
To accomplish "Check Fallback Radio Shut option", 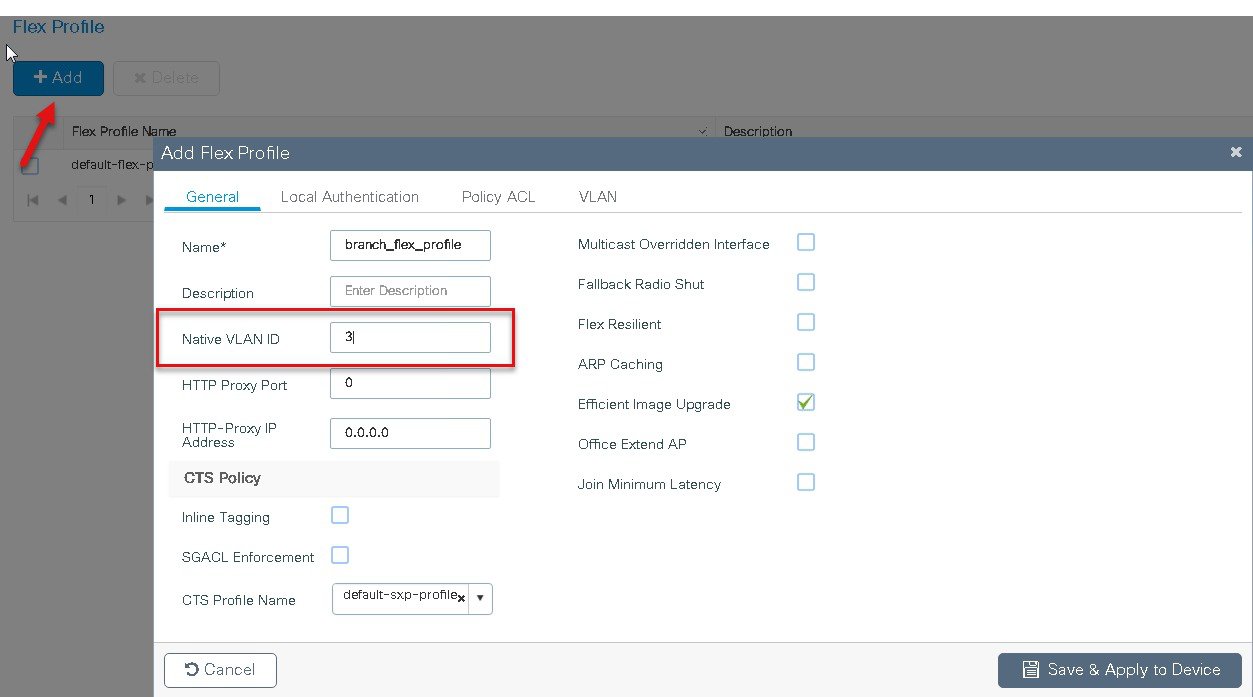I will (806, 282).
